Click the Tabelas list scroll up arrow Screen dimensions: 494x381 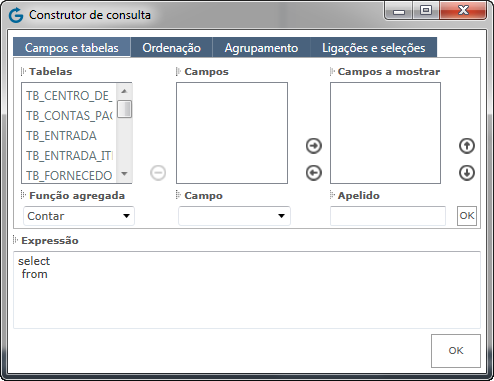click(x=124, y=91)
